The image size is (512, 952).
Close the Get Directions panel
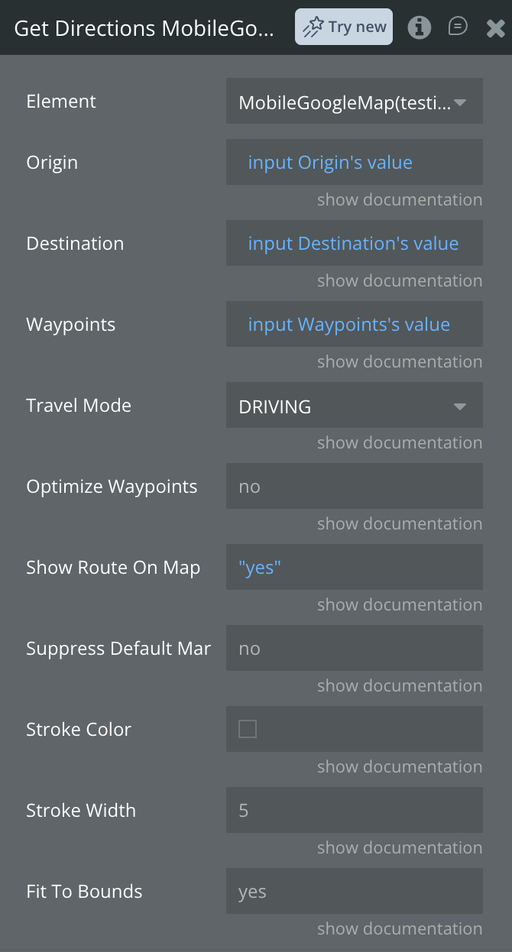click(496, 27)
